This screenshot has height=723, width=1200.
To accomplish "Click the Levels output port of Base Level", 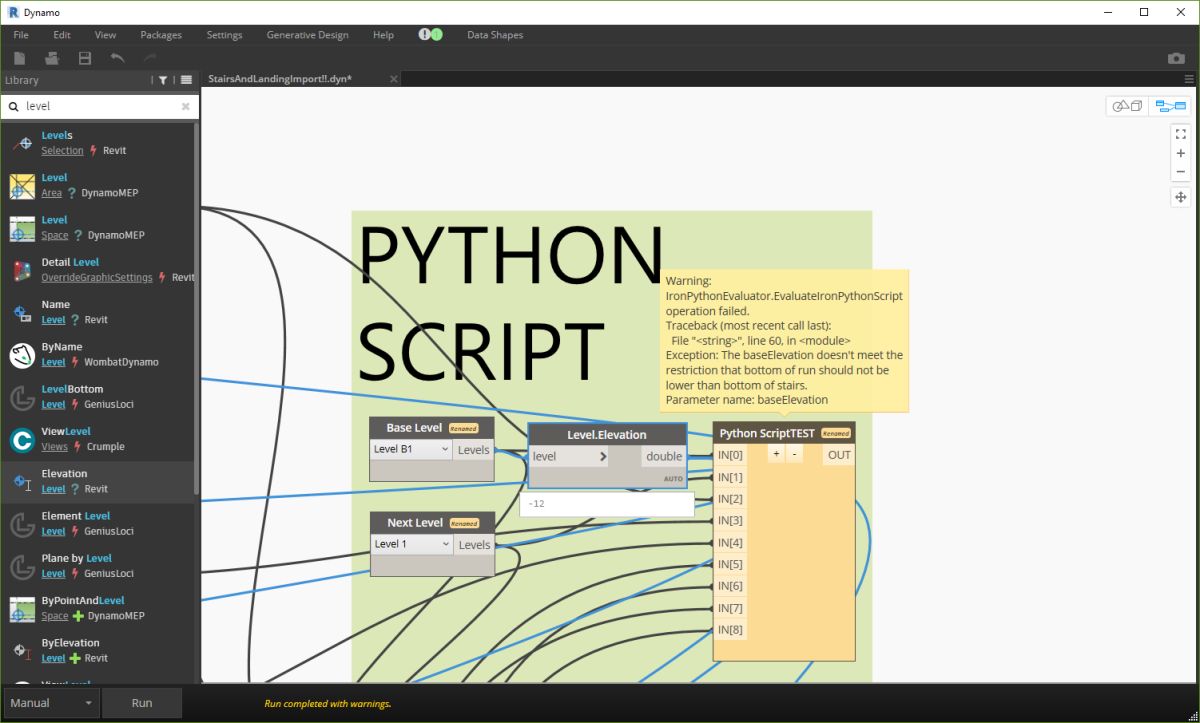I will pyautogui.click(x=473, y=450).
